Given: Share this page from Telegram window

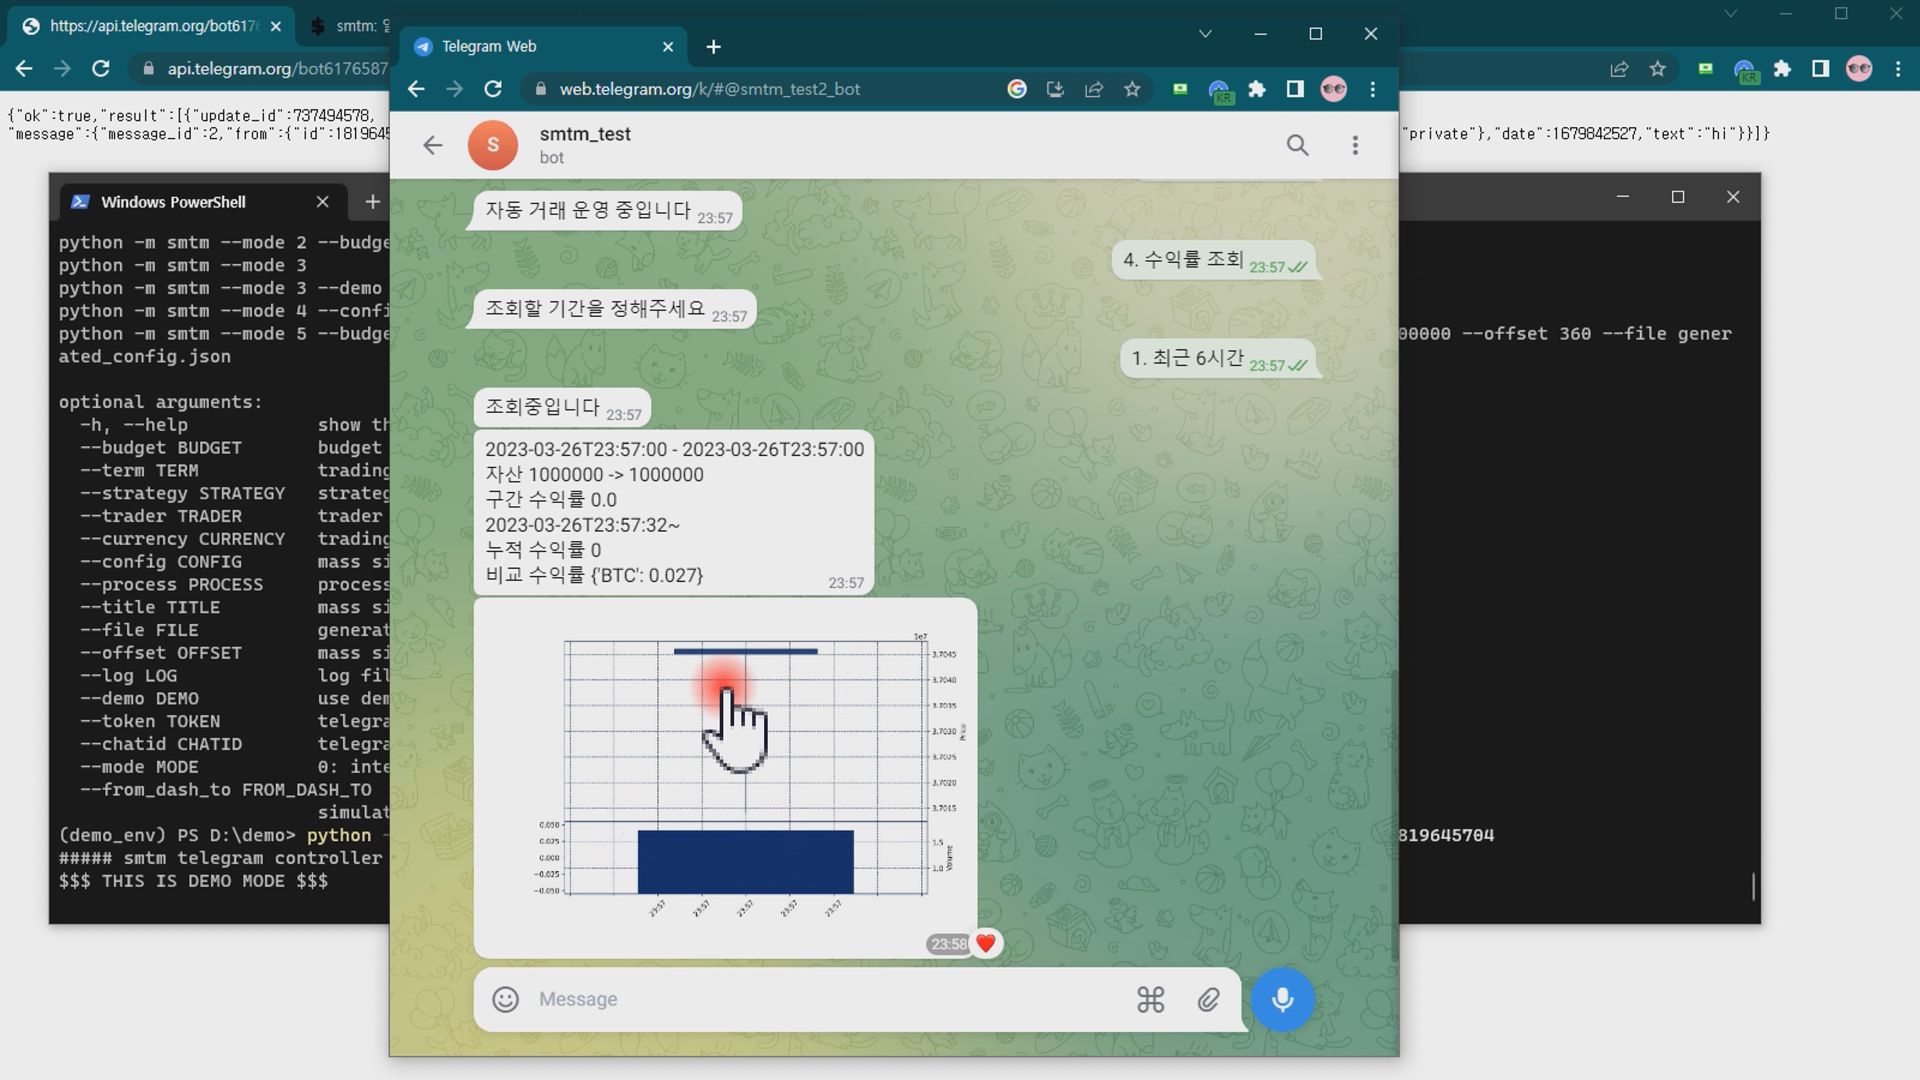Looking at the screenshot, I should tap(1094, 89).
